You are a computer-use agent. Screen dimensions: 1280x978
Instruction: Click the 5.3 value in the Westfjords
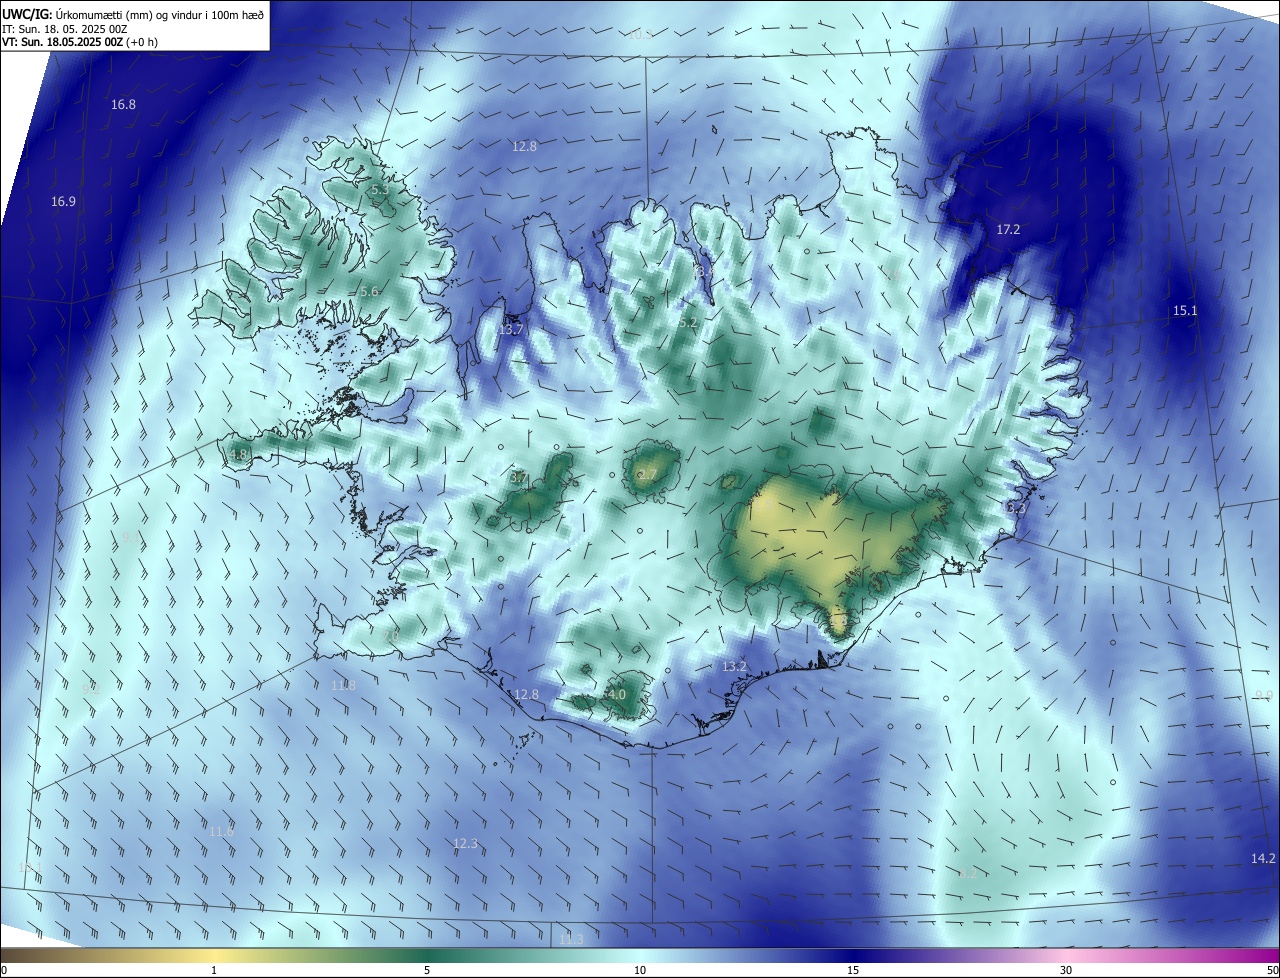pos(379,189)
